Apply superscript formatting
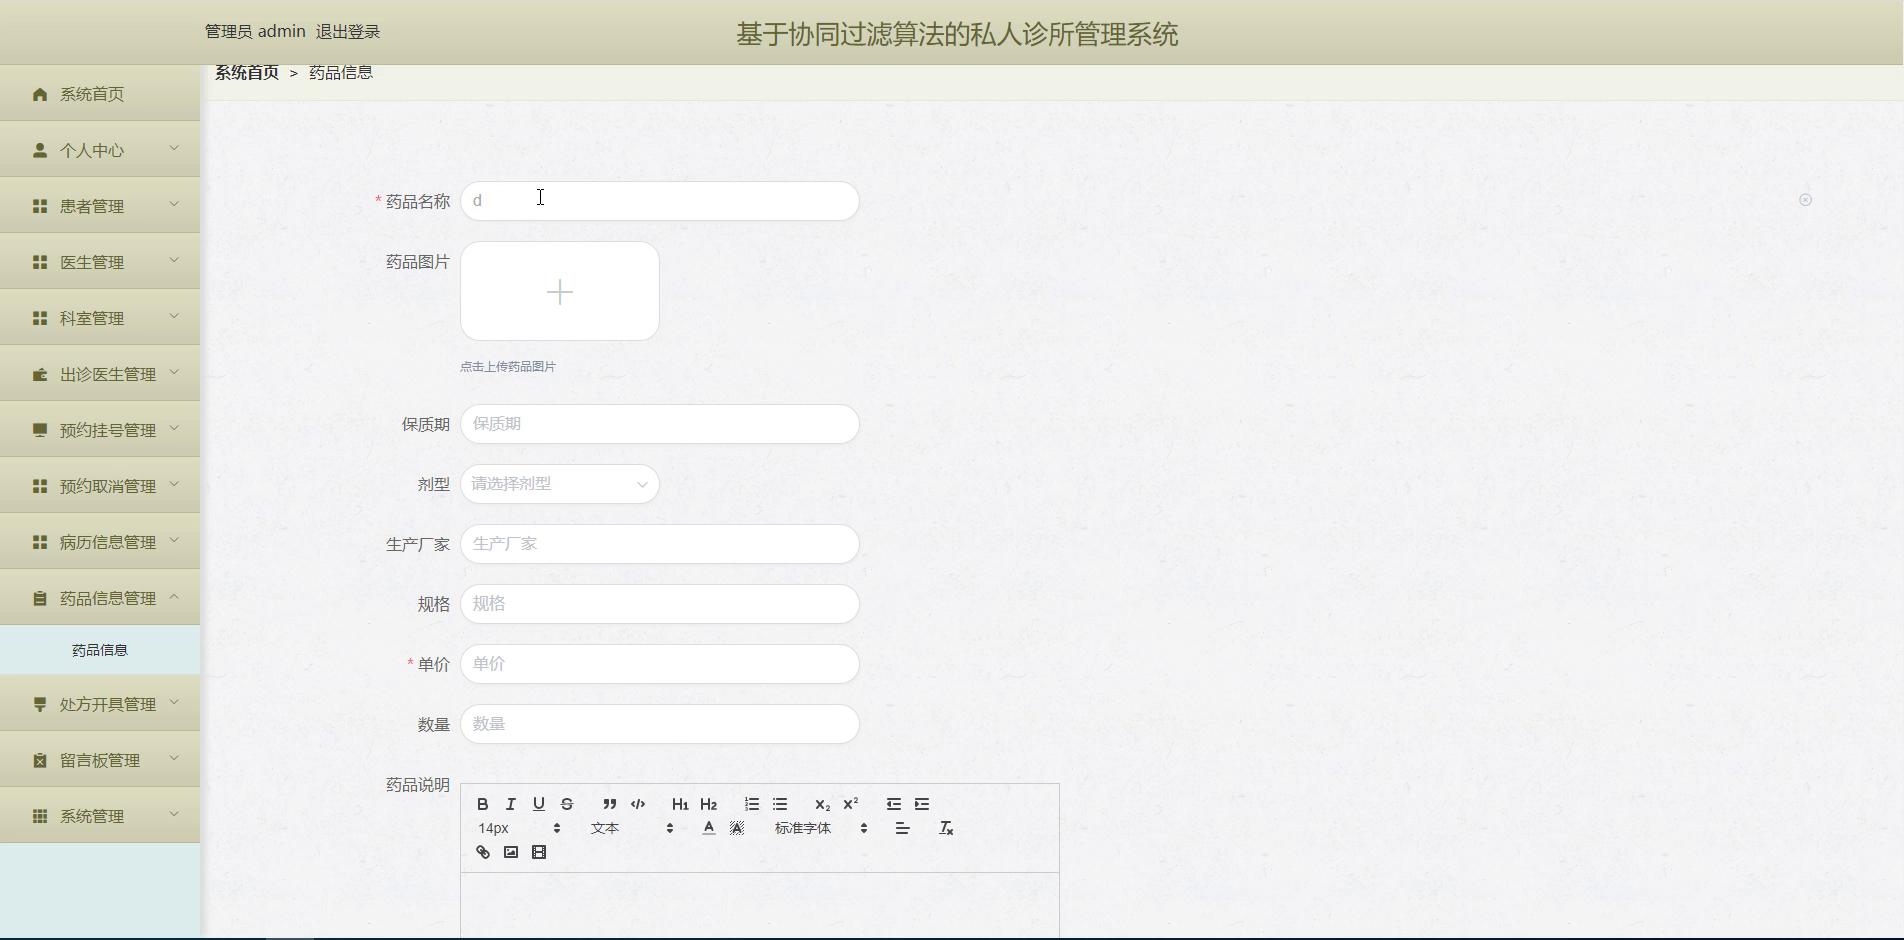Viewport: 1904px width, 940px height. 851,804
